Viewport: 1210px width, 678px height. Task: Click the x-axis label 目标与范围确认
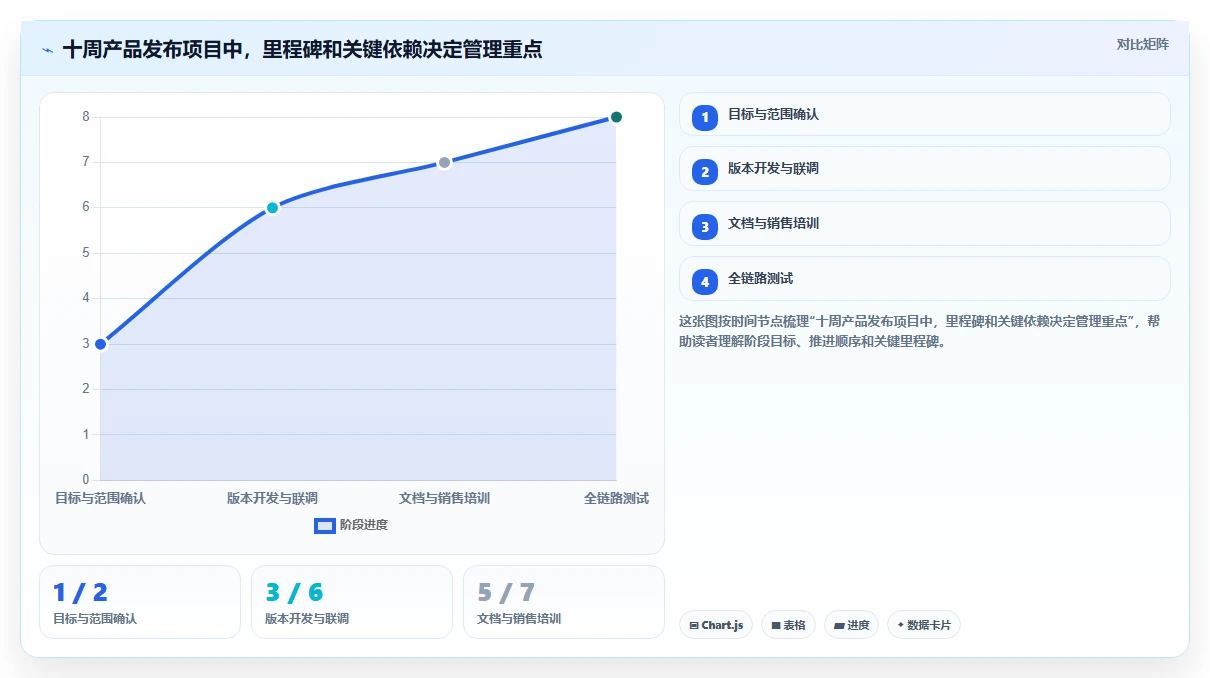pyautogui.click(x=100, y=498)
